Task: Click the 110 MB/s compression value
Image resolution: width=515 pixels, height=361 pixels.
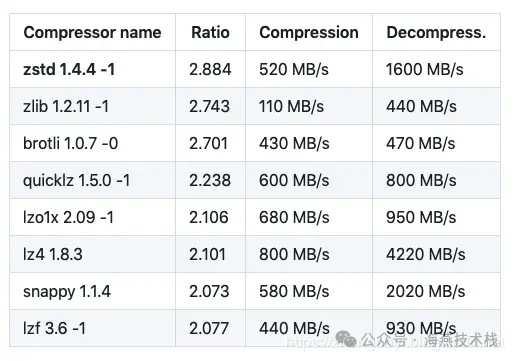Action: [292, 107]
